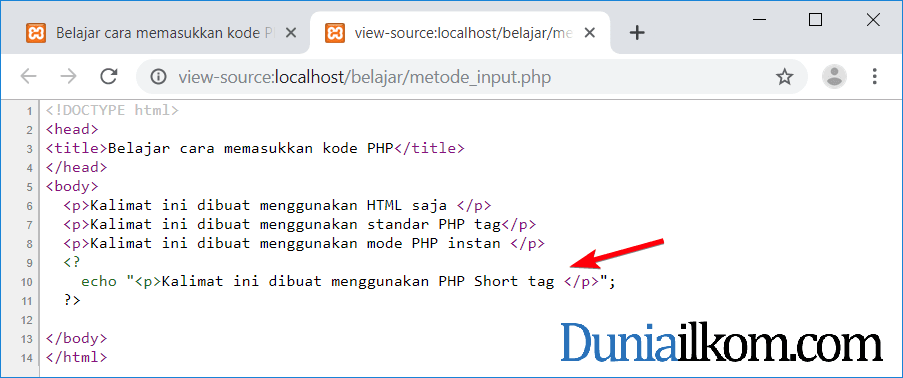This screenshot has width=903, height=378.
Task: Click the browser forward arrow
Action: pos(69,76)
